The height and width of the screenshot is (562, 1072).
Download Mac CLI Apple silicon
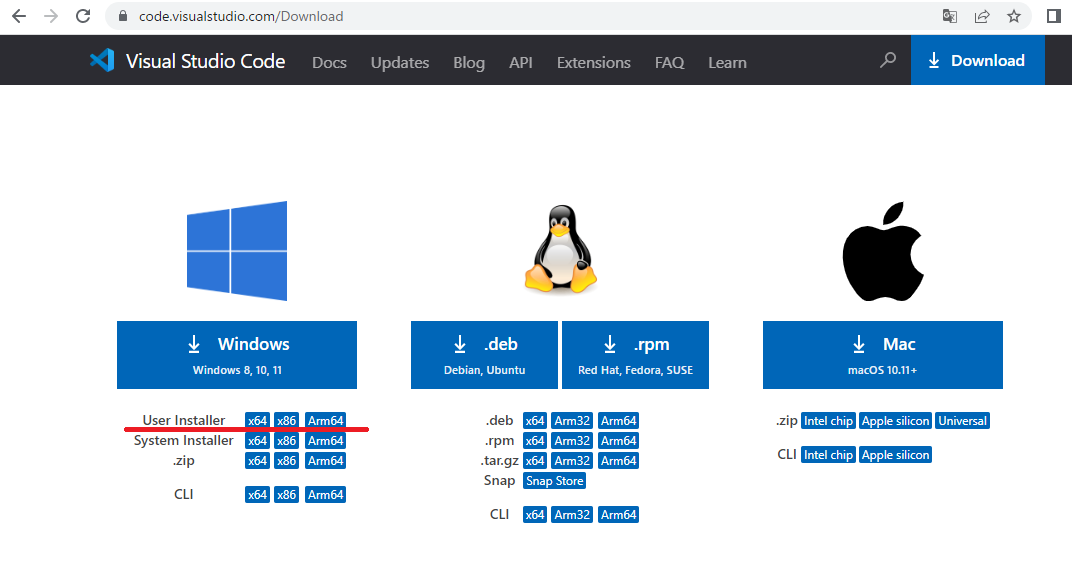[896, 455]
